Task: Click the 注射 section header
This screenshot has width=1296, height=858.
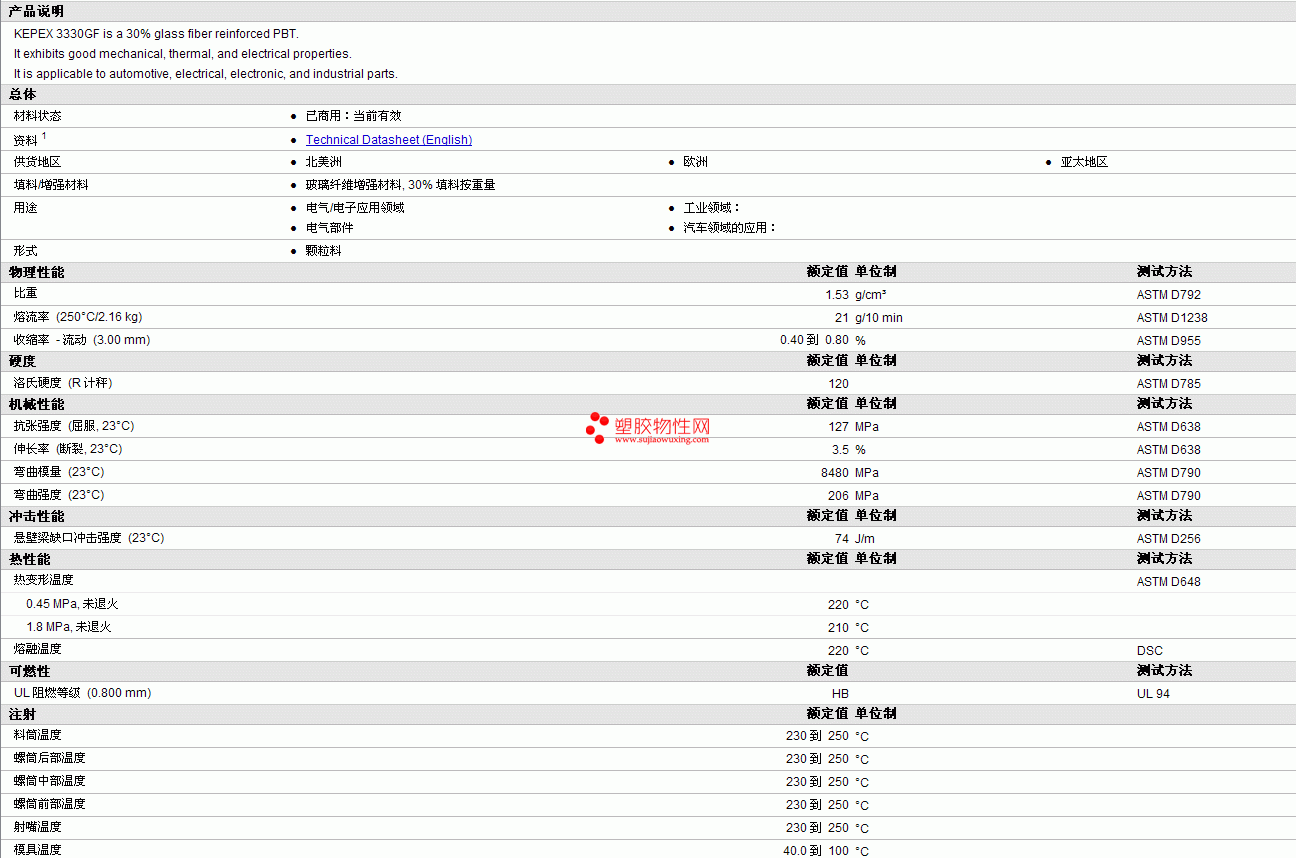Action: click(x=23, y=714)
